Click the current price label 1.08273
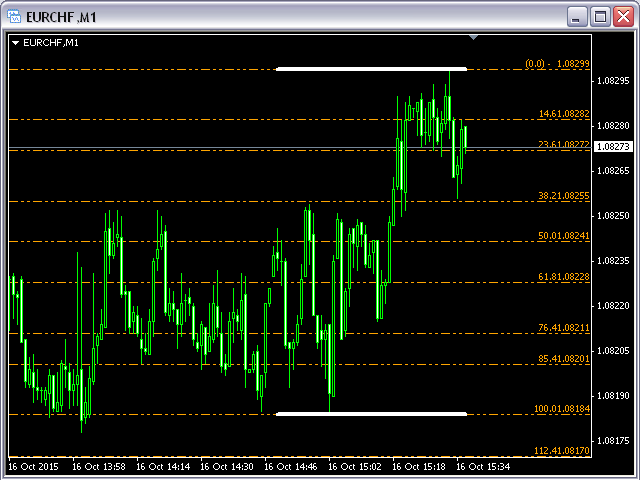Viewport: 640px width, 480px height. [x=611, y=147]
